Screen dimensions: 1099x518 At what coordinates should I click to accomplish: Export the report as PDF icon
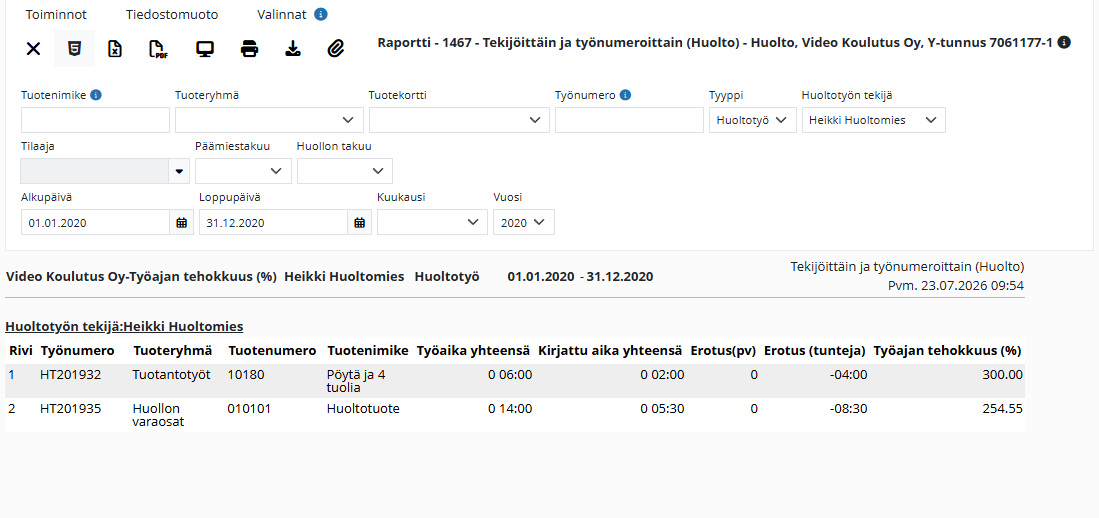click(159, 49)
